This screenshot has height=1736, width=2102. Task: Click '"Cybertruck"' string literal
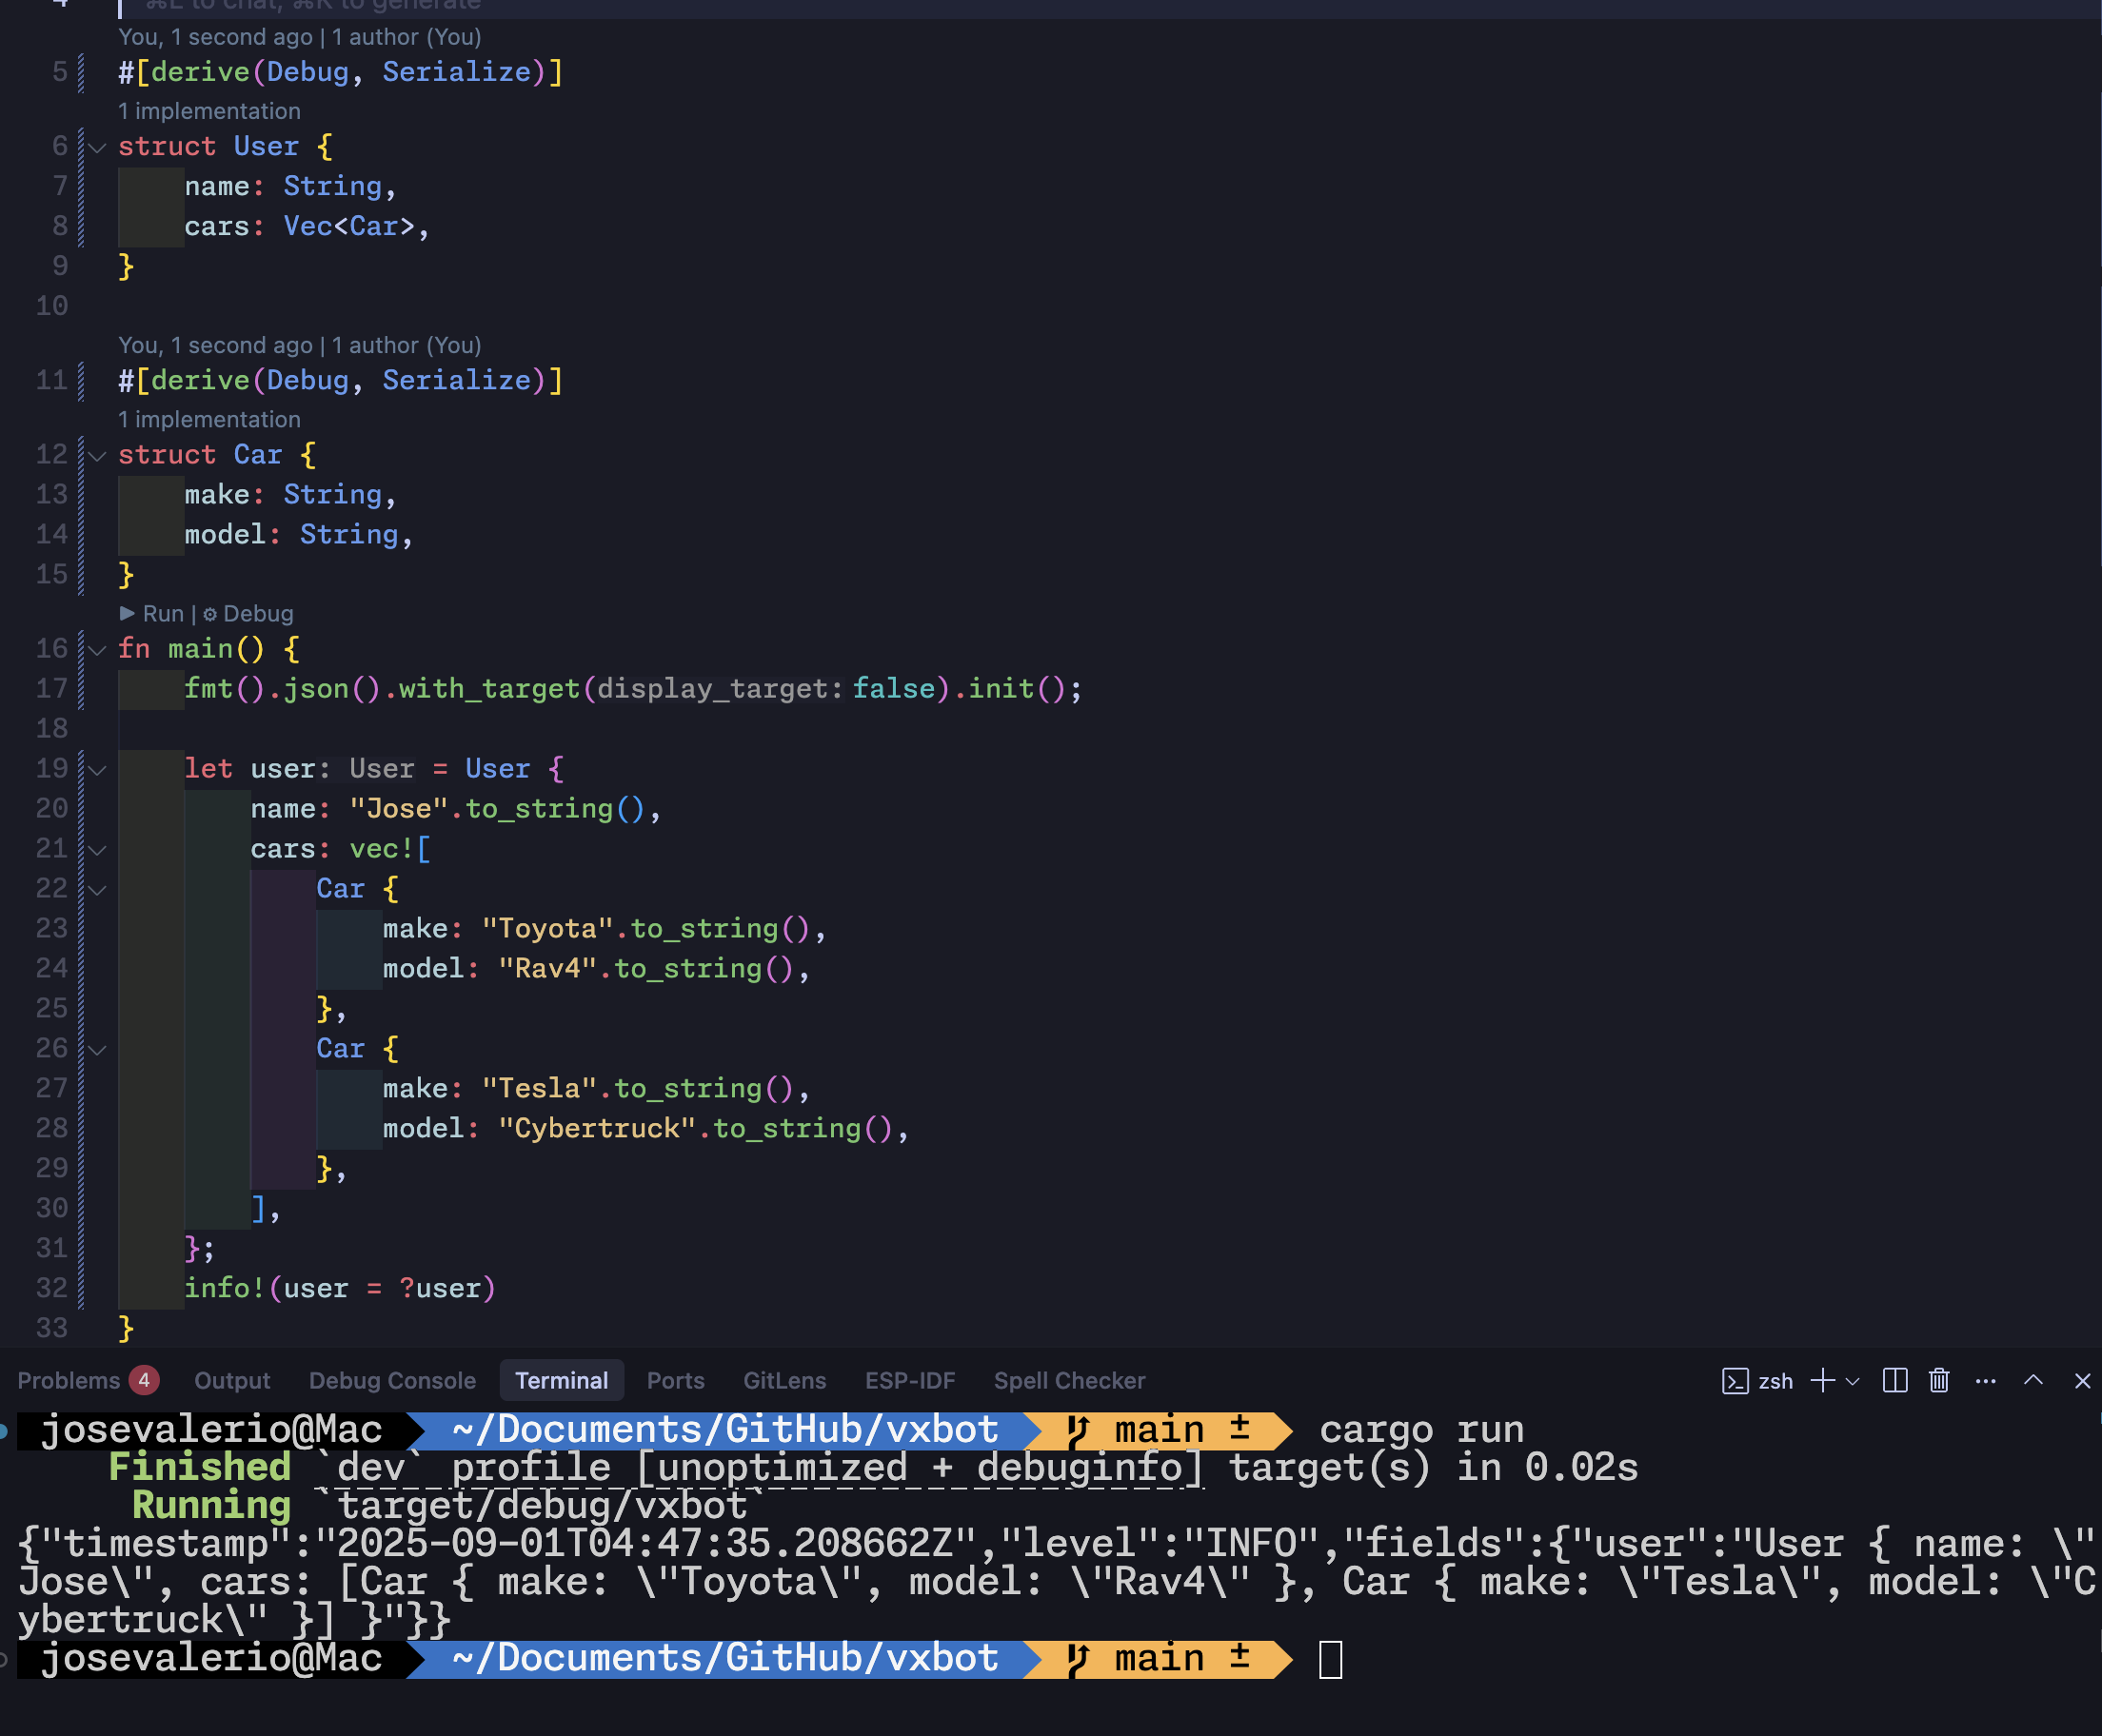[598, 1128]
